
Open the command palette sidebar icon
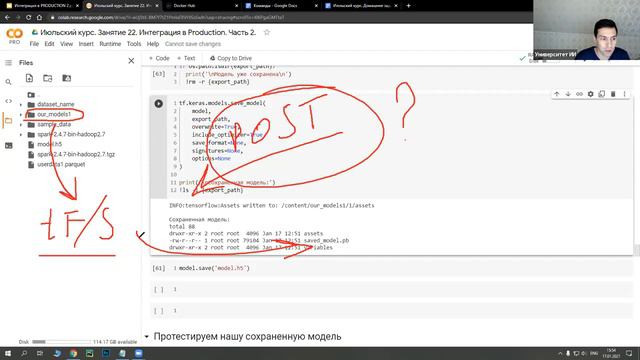(9, 145)
